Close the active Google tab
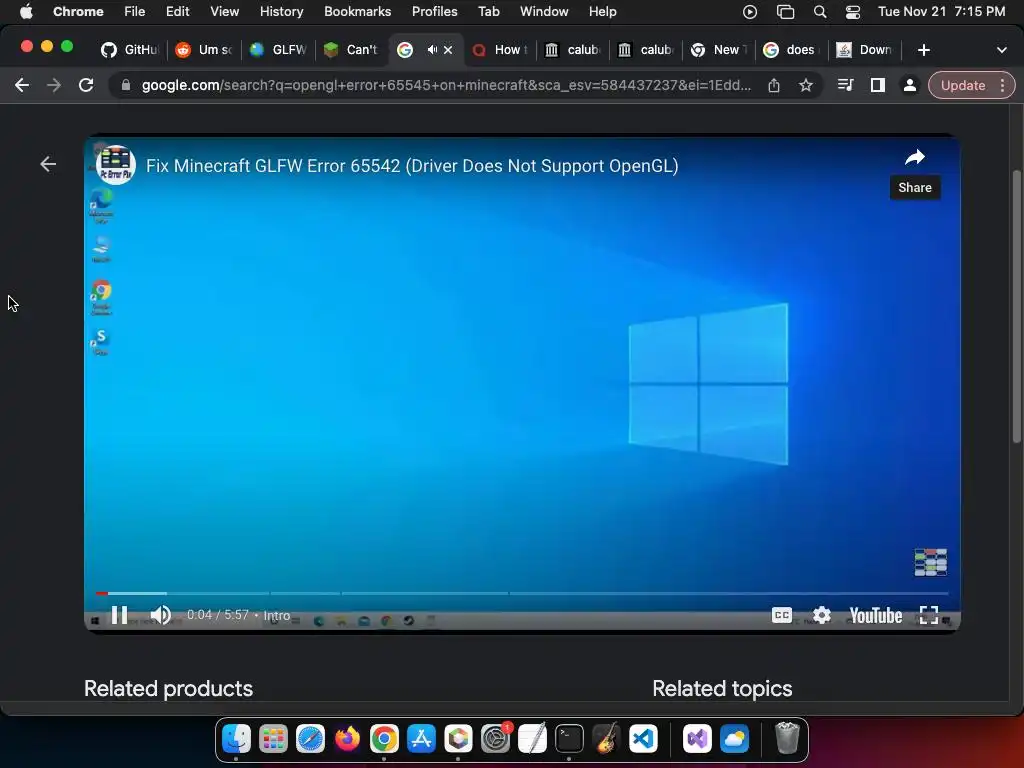 tap(448, 50)
